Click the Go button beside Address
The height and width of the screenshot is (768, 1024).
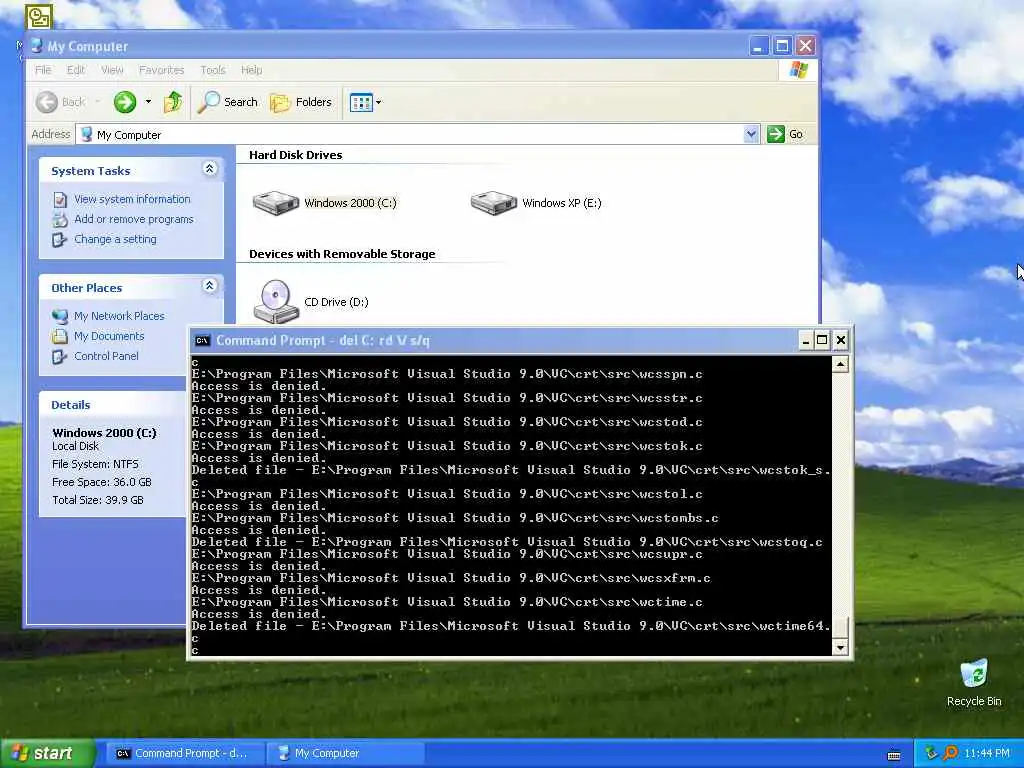point(786,134)
